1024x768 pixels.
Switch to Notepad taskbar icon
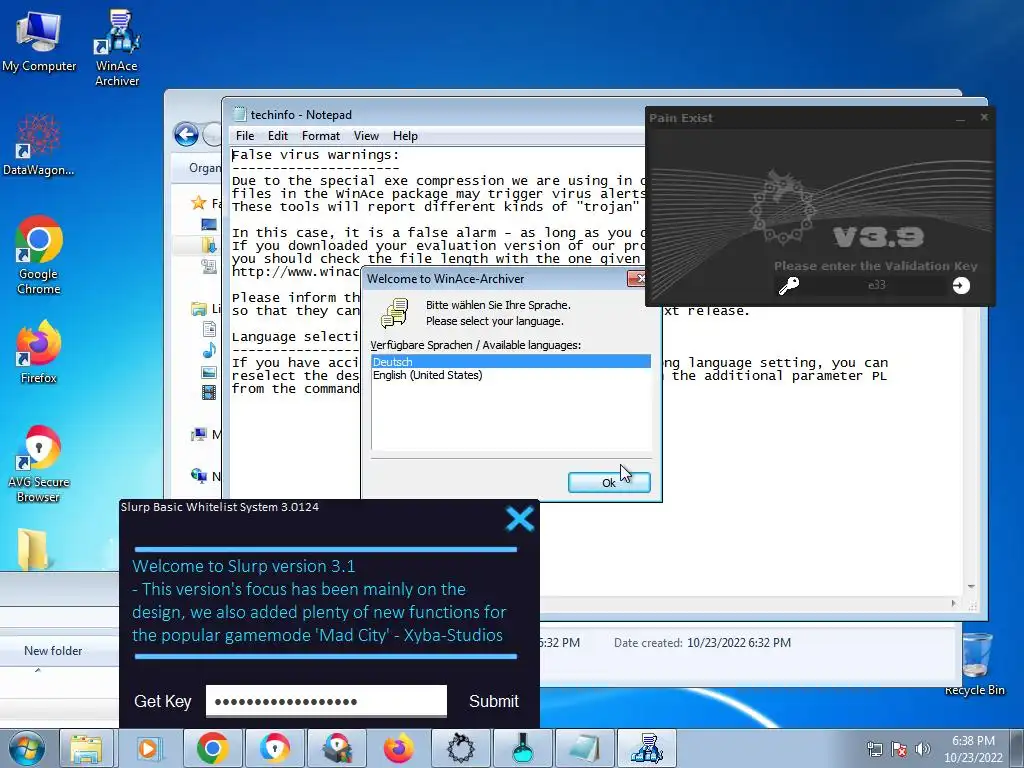click(584, 748)
